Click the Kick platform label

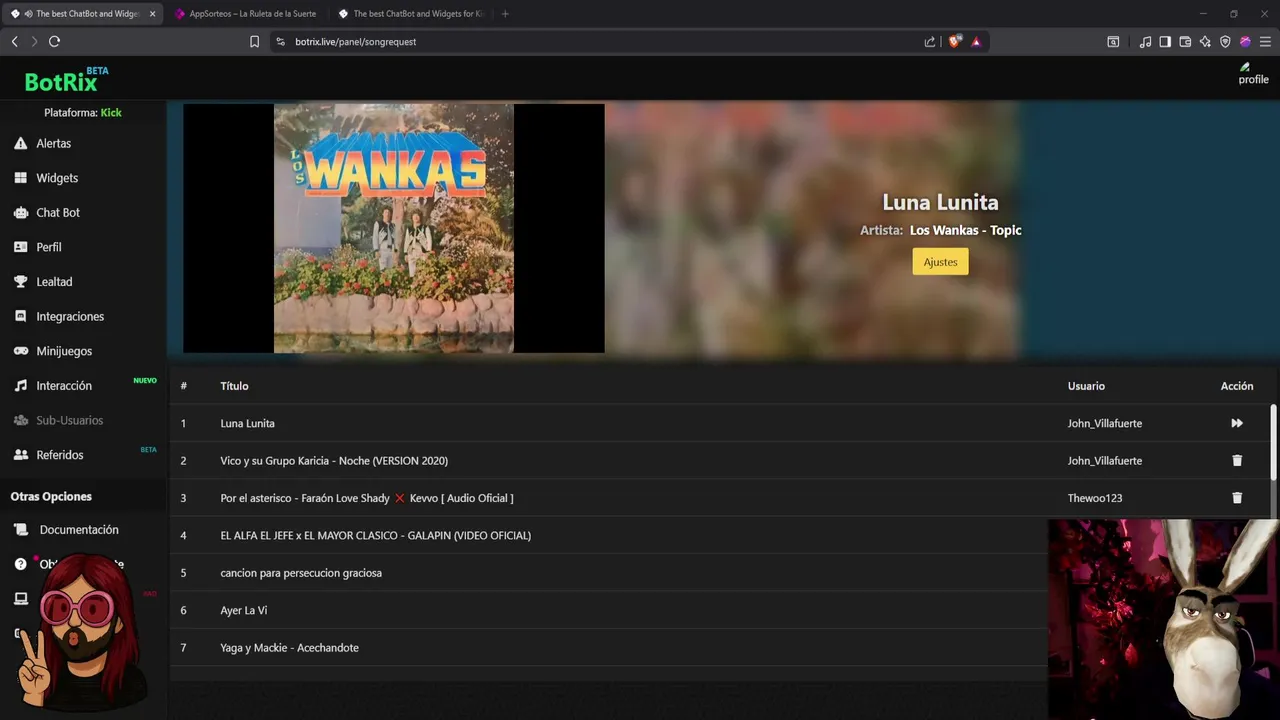point(111,113)
